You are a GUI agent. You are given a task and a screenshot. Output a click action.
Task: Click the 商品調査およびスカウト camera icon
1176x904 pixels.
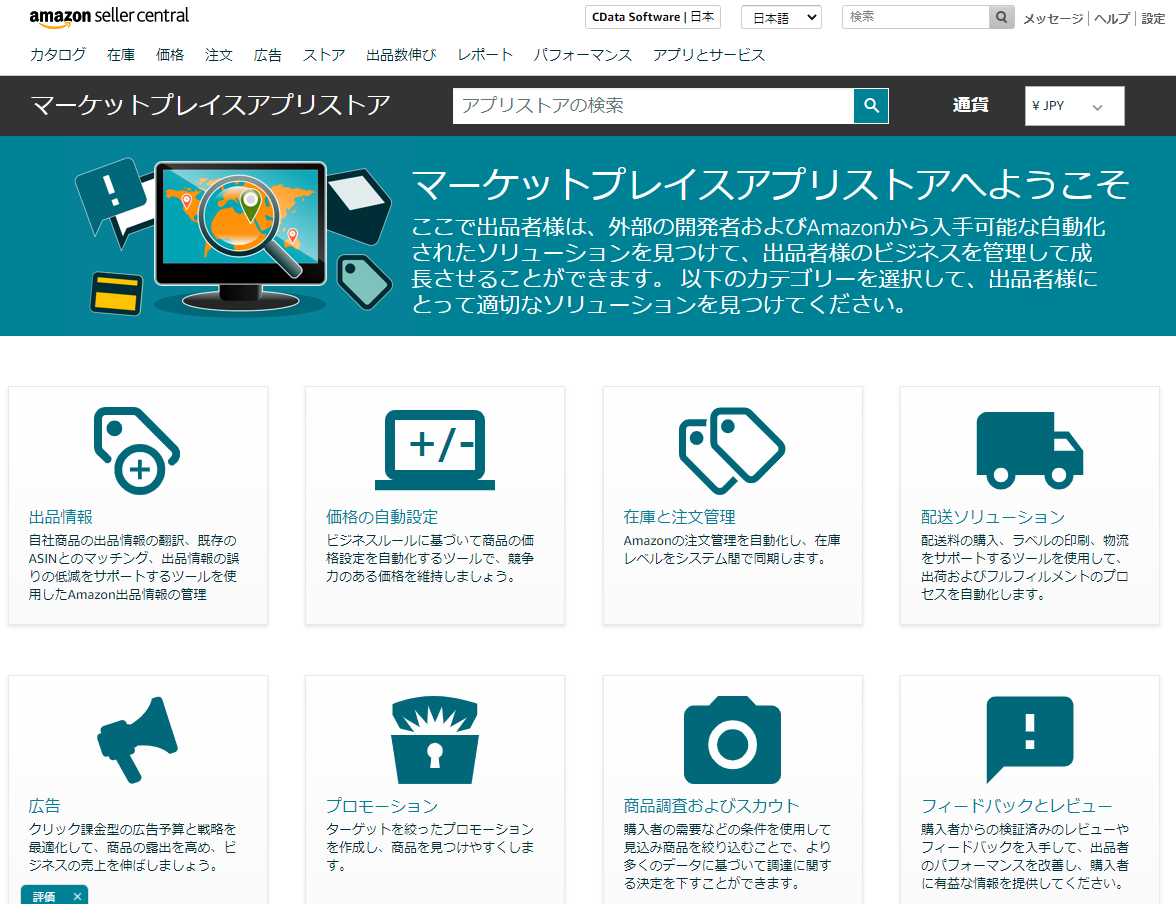[x=732, y=740]
